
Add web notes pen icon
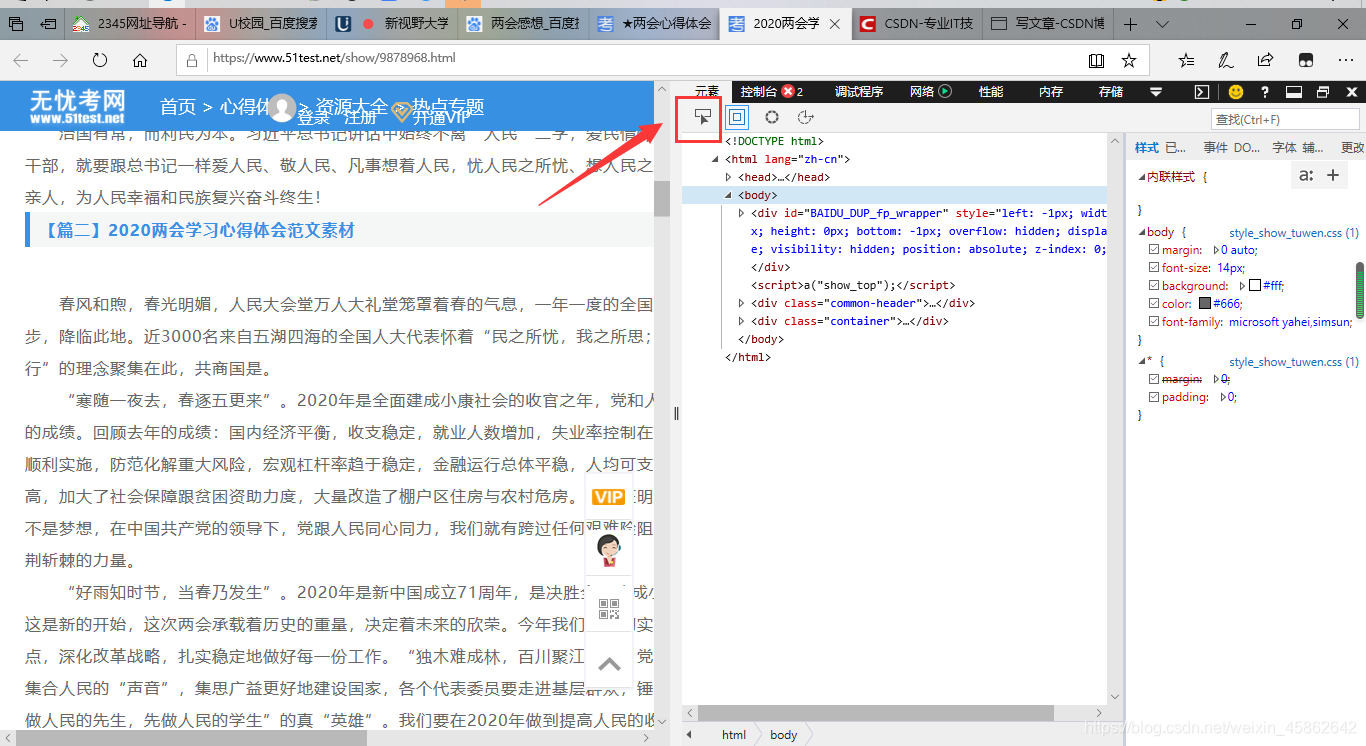[1226, 60]
